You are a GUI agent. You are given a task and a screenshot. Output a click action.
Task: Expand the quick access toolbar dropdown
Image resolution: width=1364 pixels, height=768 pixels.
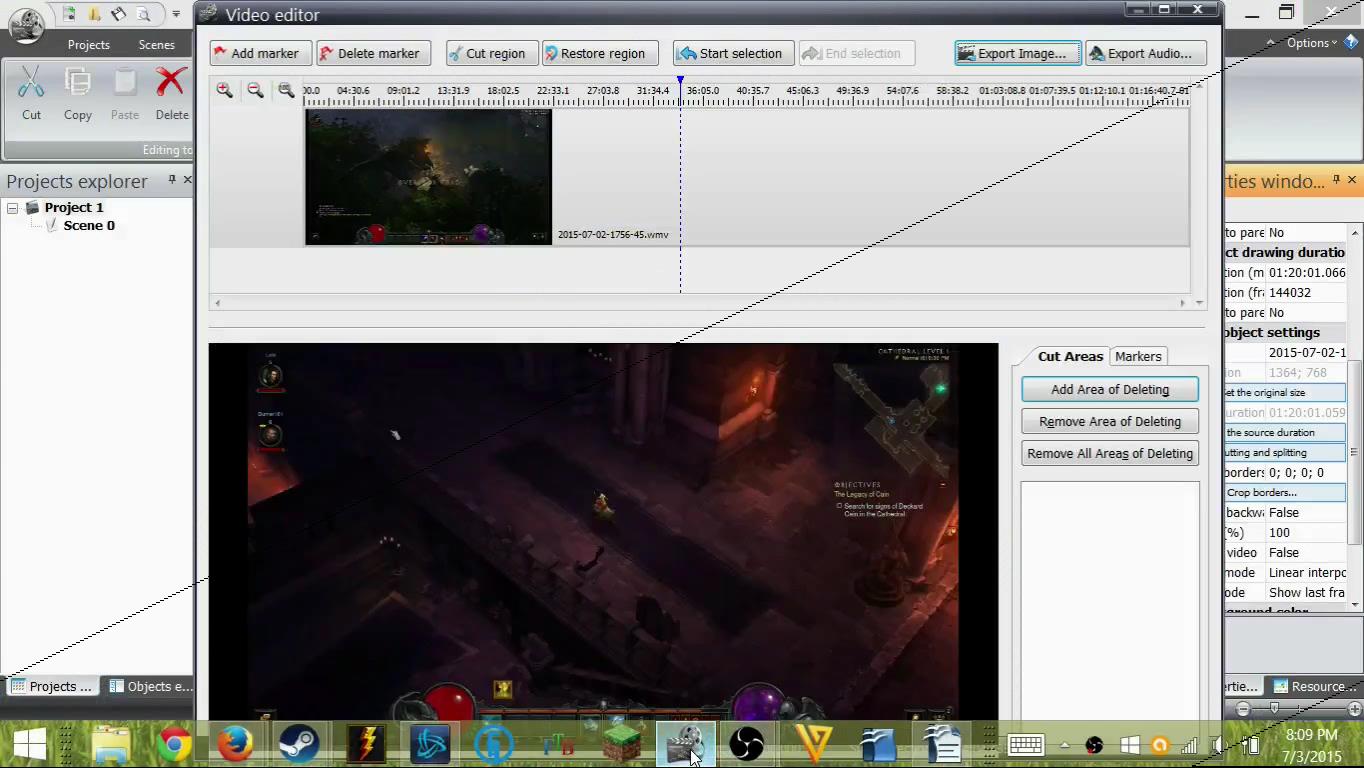tap(176, 14)
